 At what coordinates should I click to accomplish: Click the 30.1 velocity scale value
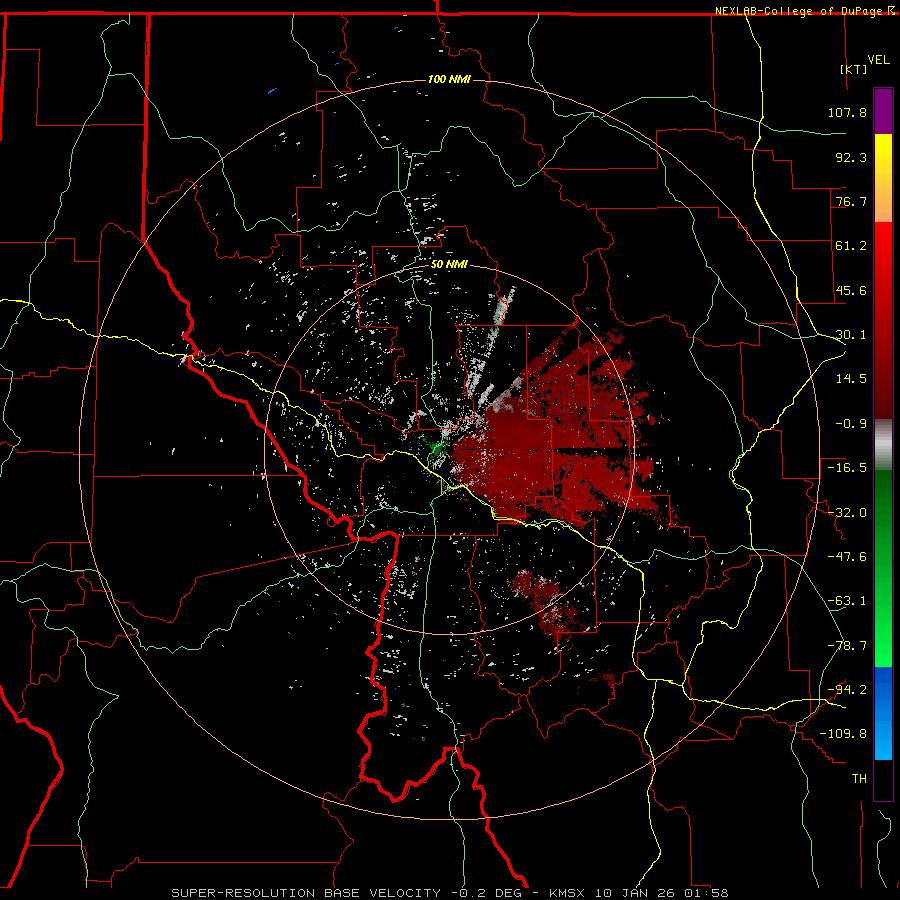[851, 335]
